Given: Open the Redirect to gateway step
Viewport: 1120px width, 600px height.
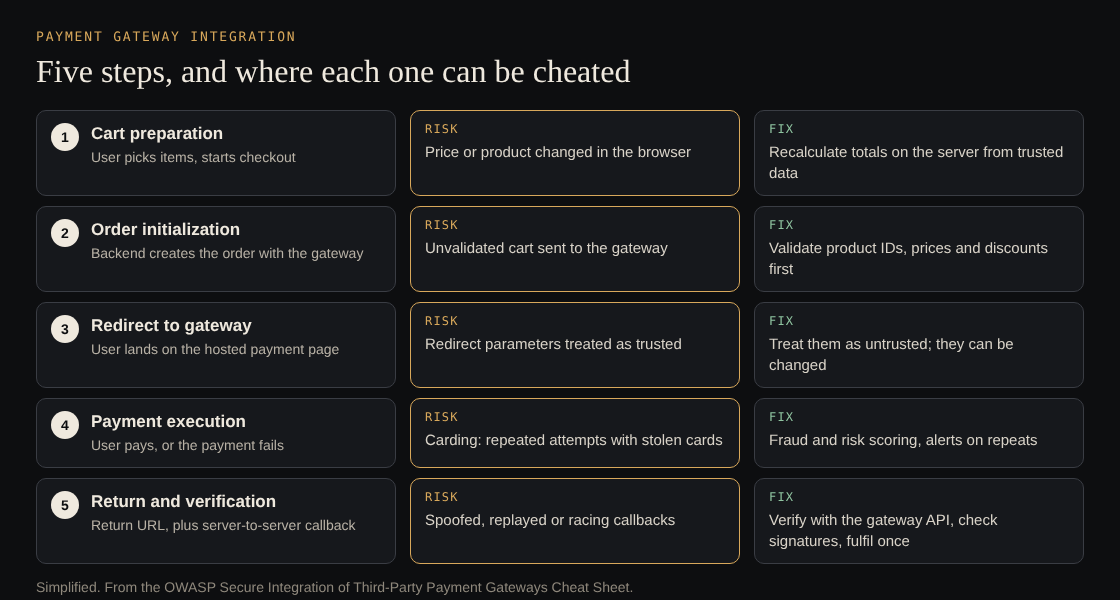Looking at the screenshot, I should 216,345.
